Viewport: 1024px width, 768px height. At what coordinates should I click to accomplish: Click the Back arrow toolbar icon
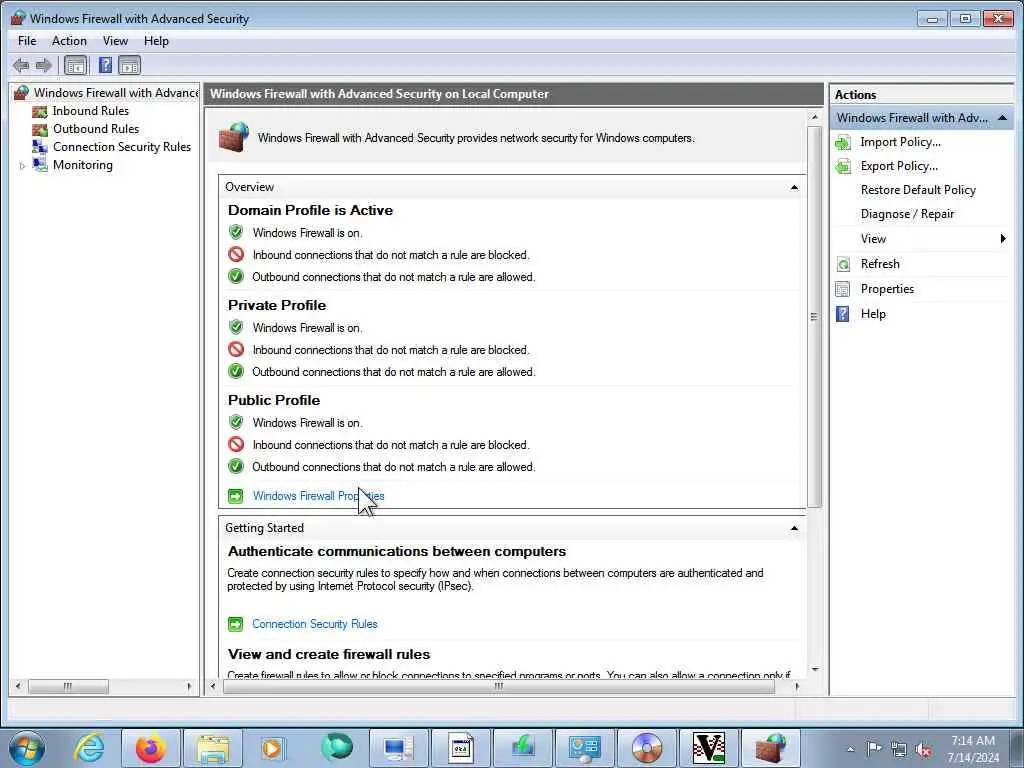[21, 65]
